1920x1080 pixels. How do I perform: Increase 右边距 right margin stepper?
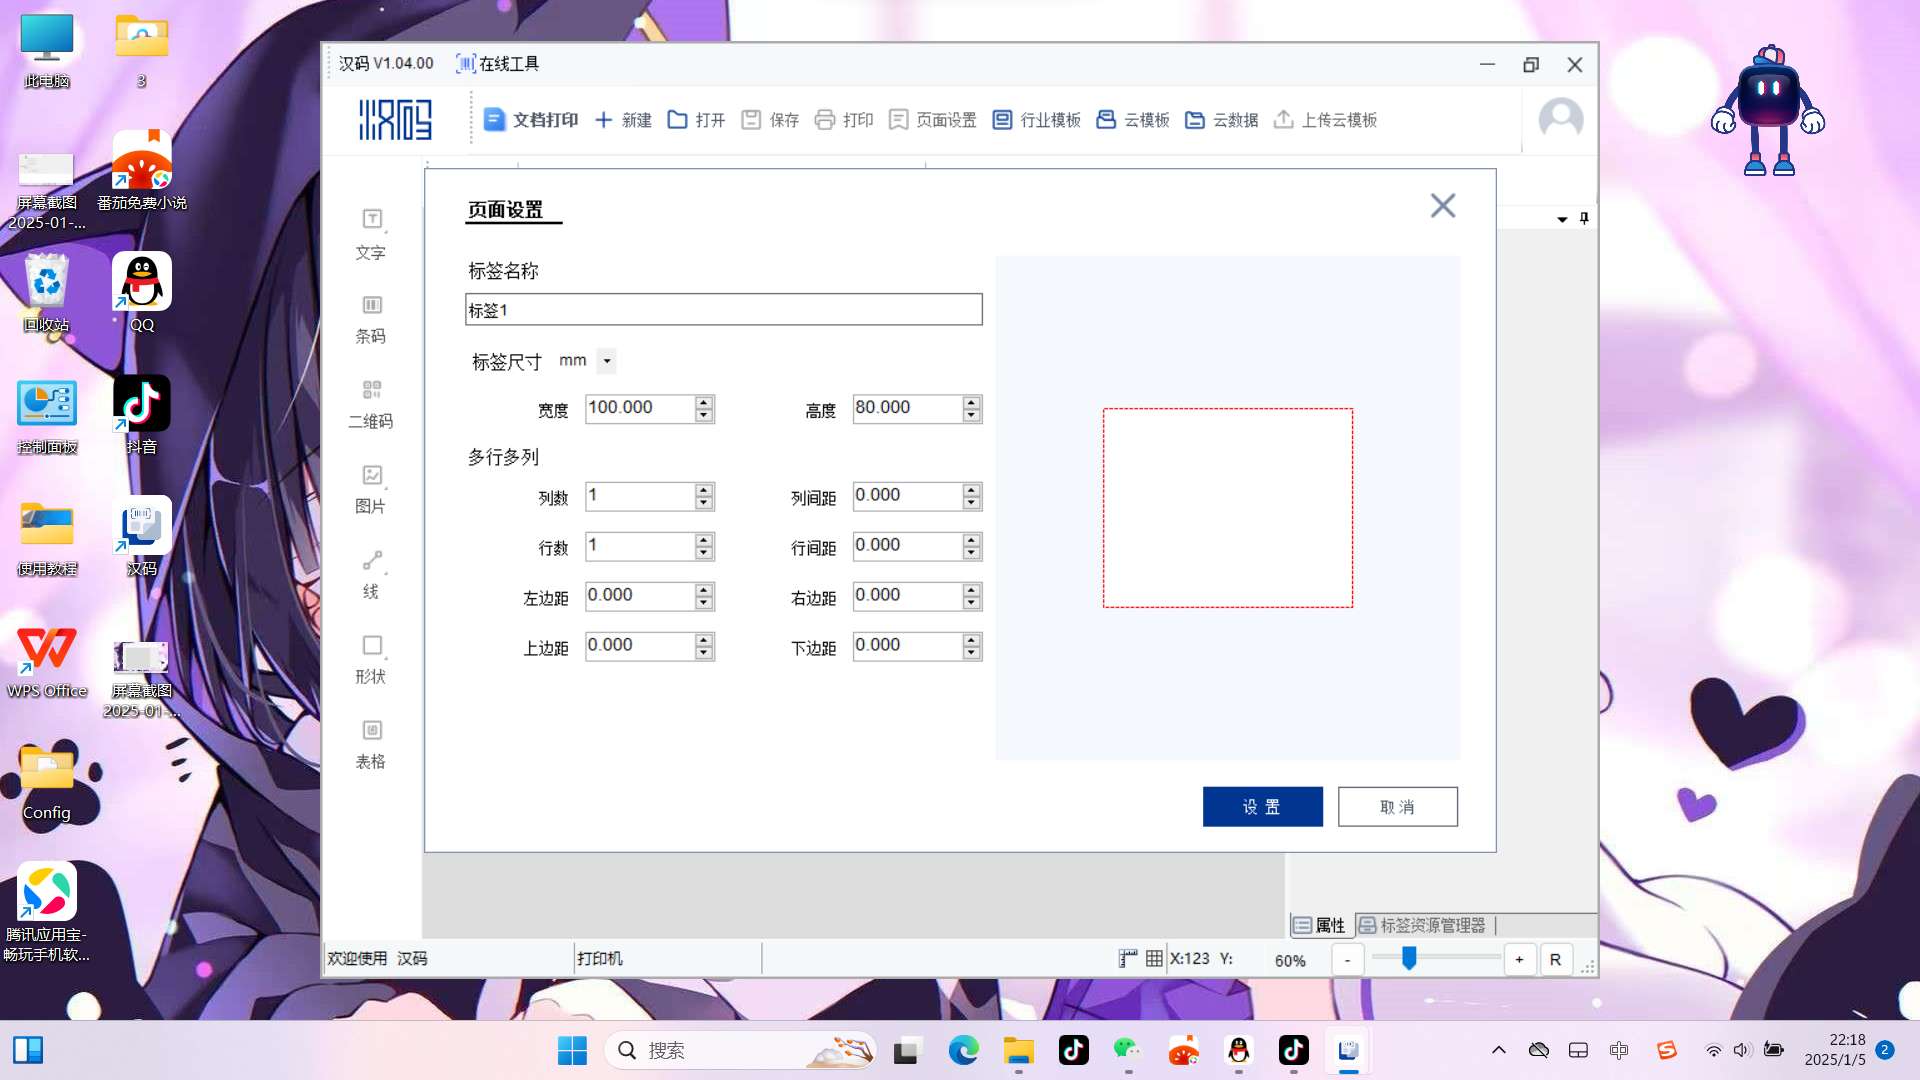pyautogui.click(x=972, y=590)
